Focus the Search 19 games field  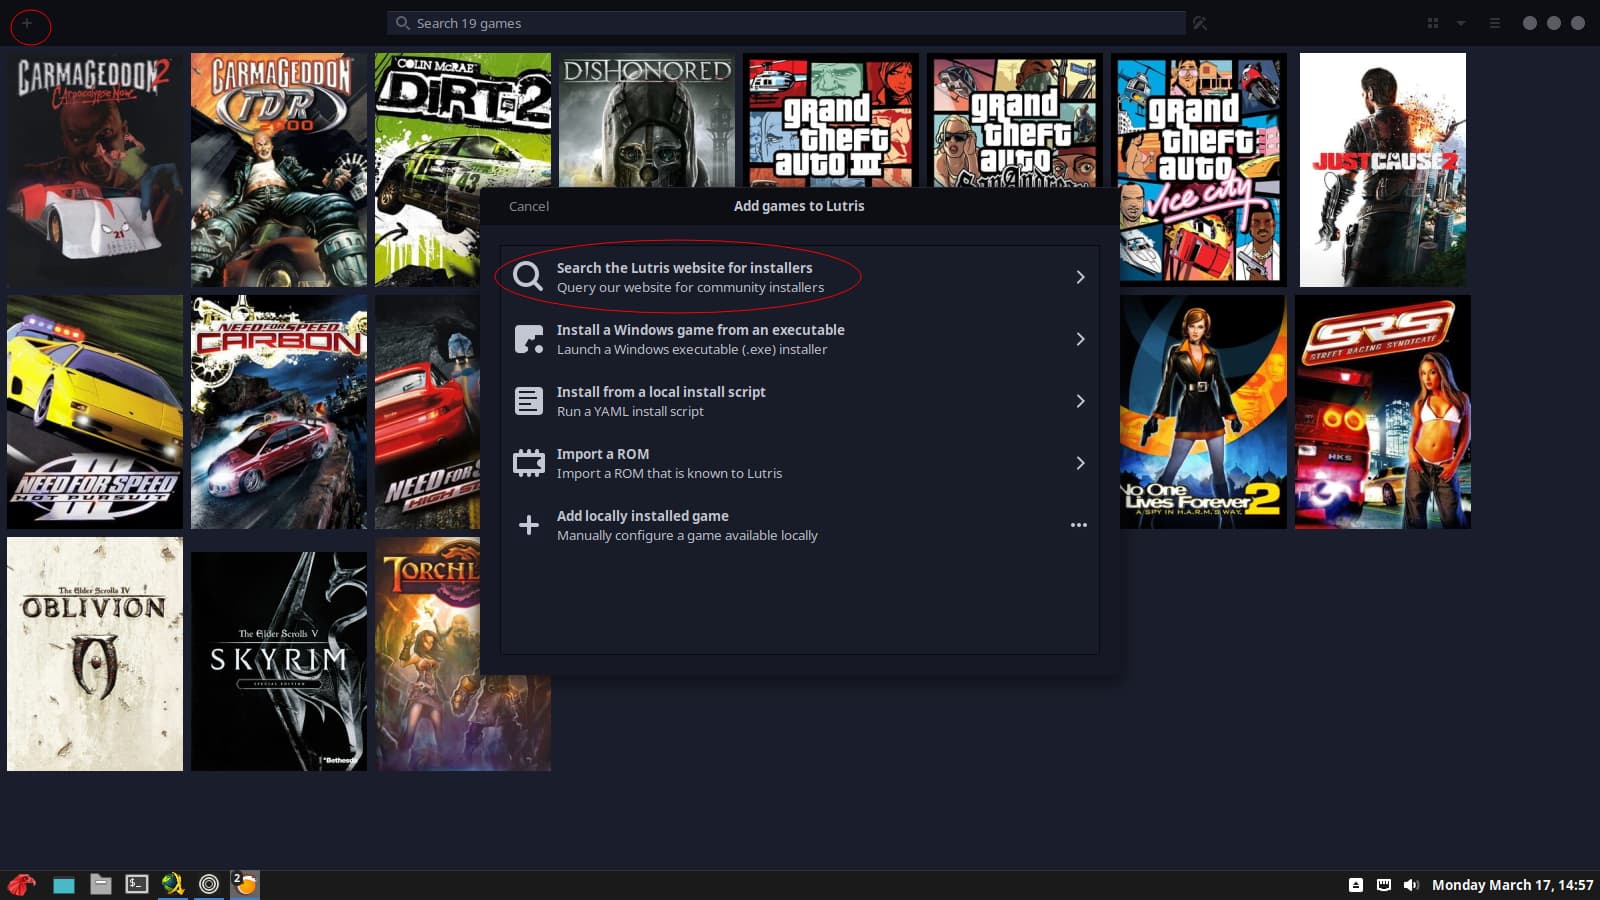(x=786, y=23)
